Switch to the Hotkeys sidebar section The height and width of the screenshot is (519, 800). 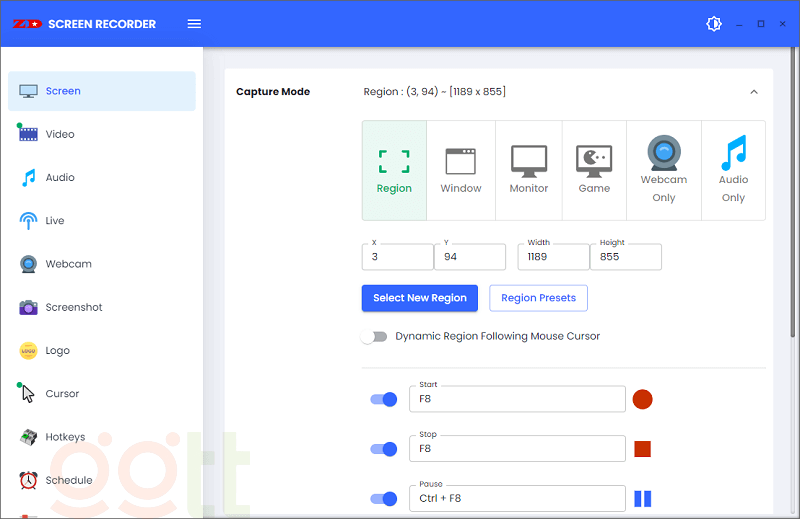point(65,437)
